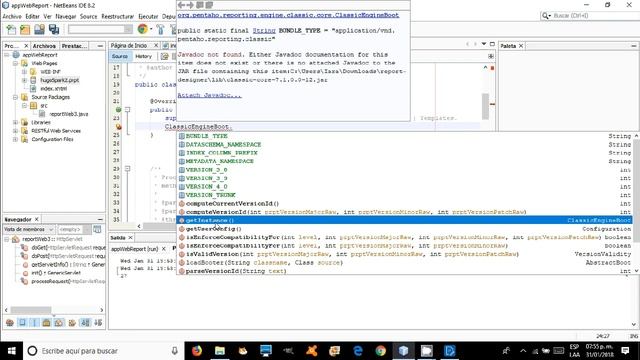Expand the Configuration Files node
Image resolution: width=640 pixels, height=360 pixels.
coord(16,140)
